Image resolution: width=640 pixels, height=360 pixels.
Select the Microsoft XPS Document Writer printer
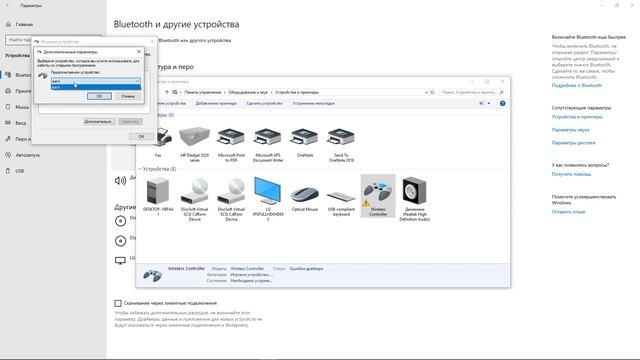point(267,136)
